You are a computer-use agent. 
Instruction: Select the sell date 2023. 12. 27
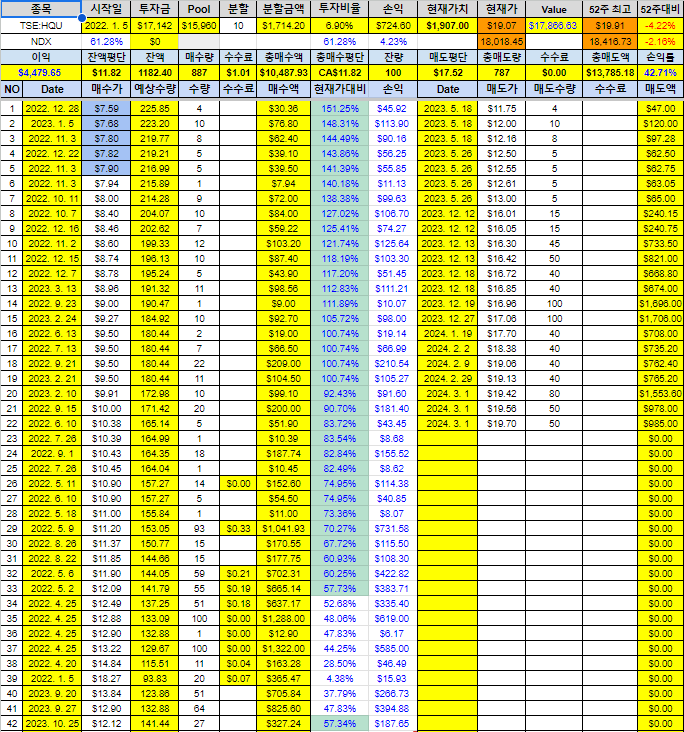tap(448, 318)
